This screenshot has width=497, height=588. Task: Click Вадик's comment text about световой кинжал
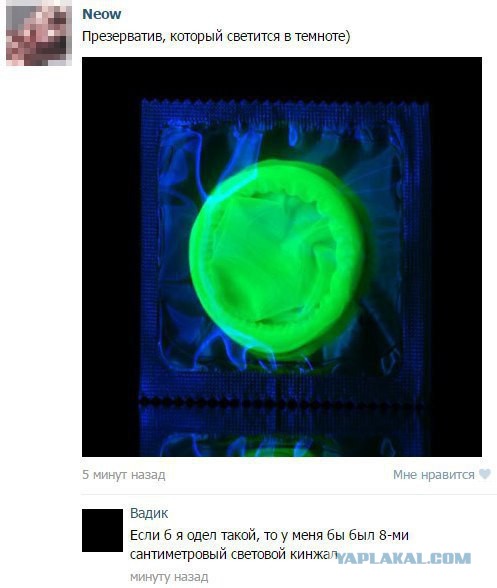coord(269,544)
